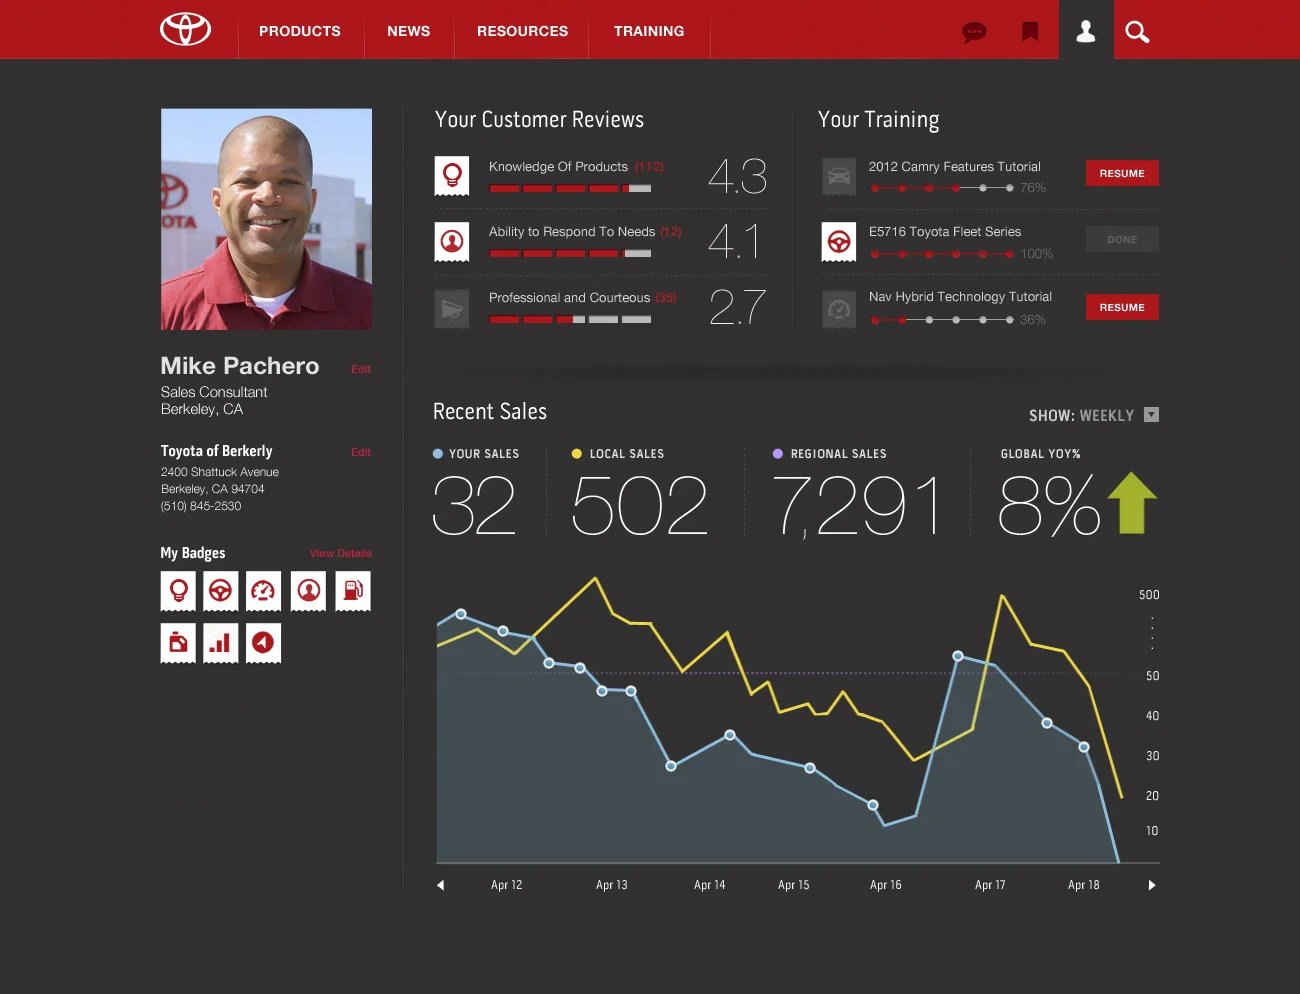Open the Training menu

(649, 31)
